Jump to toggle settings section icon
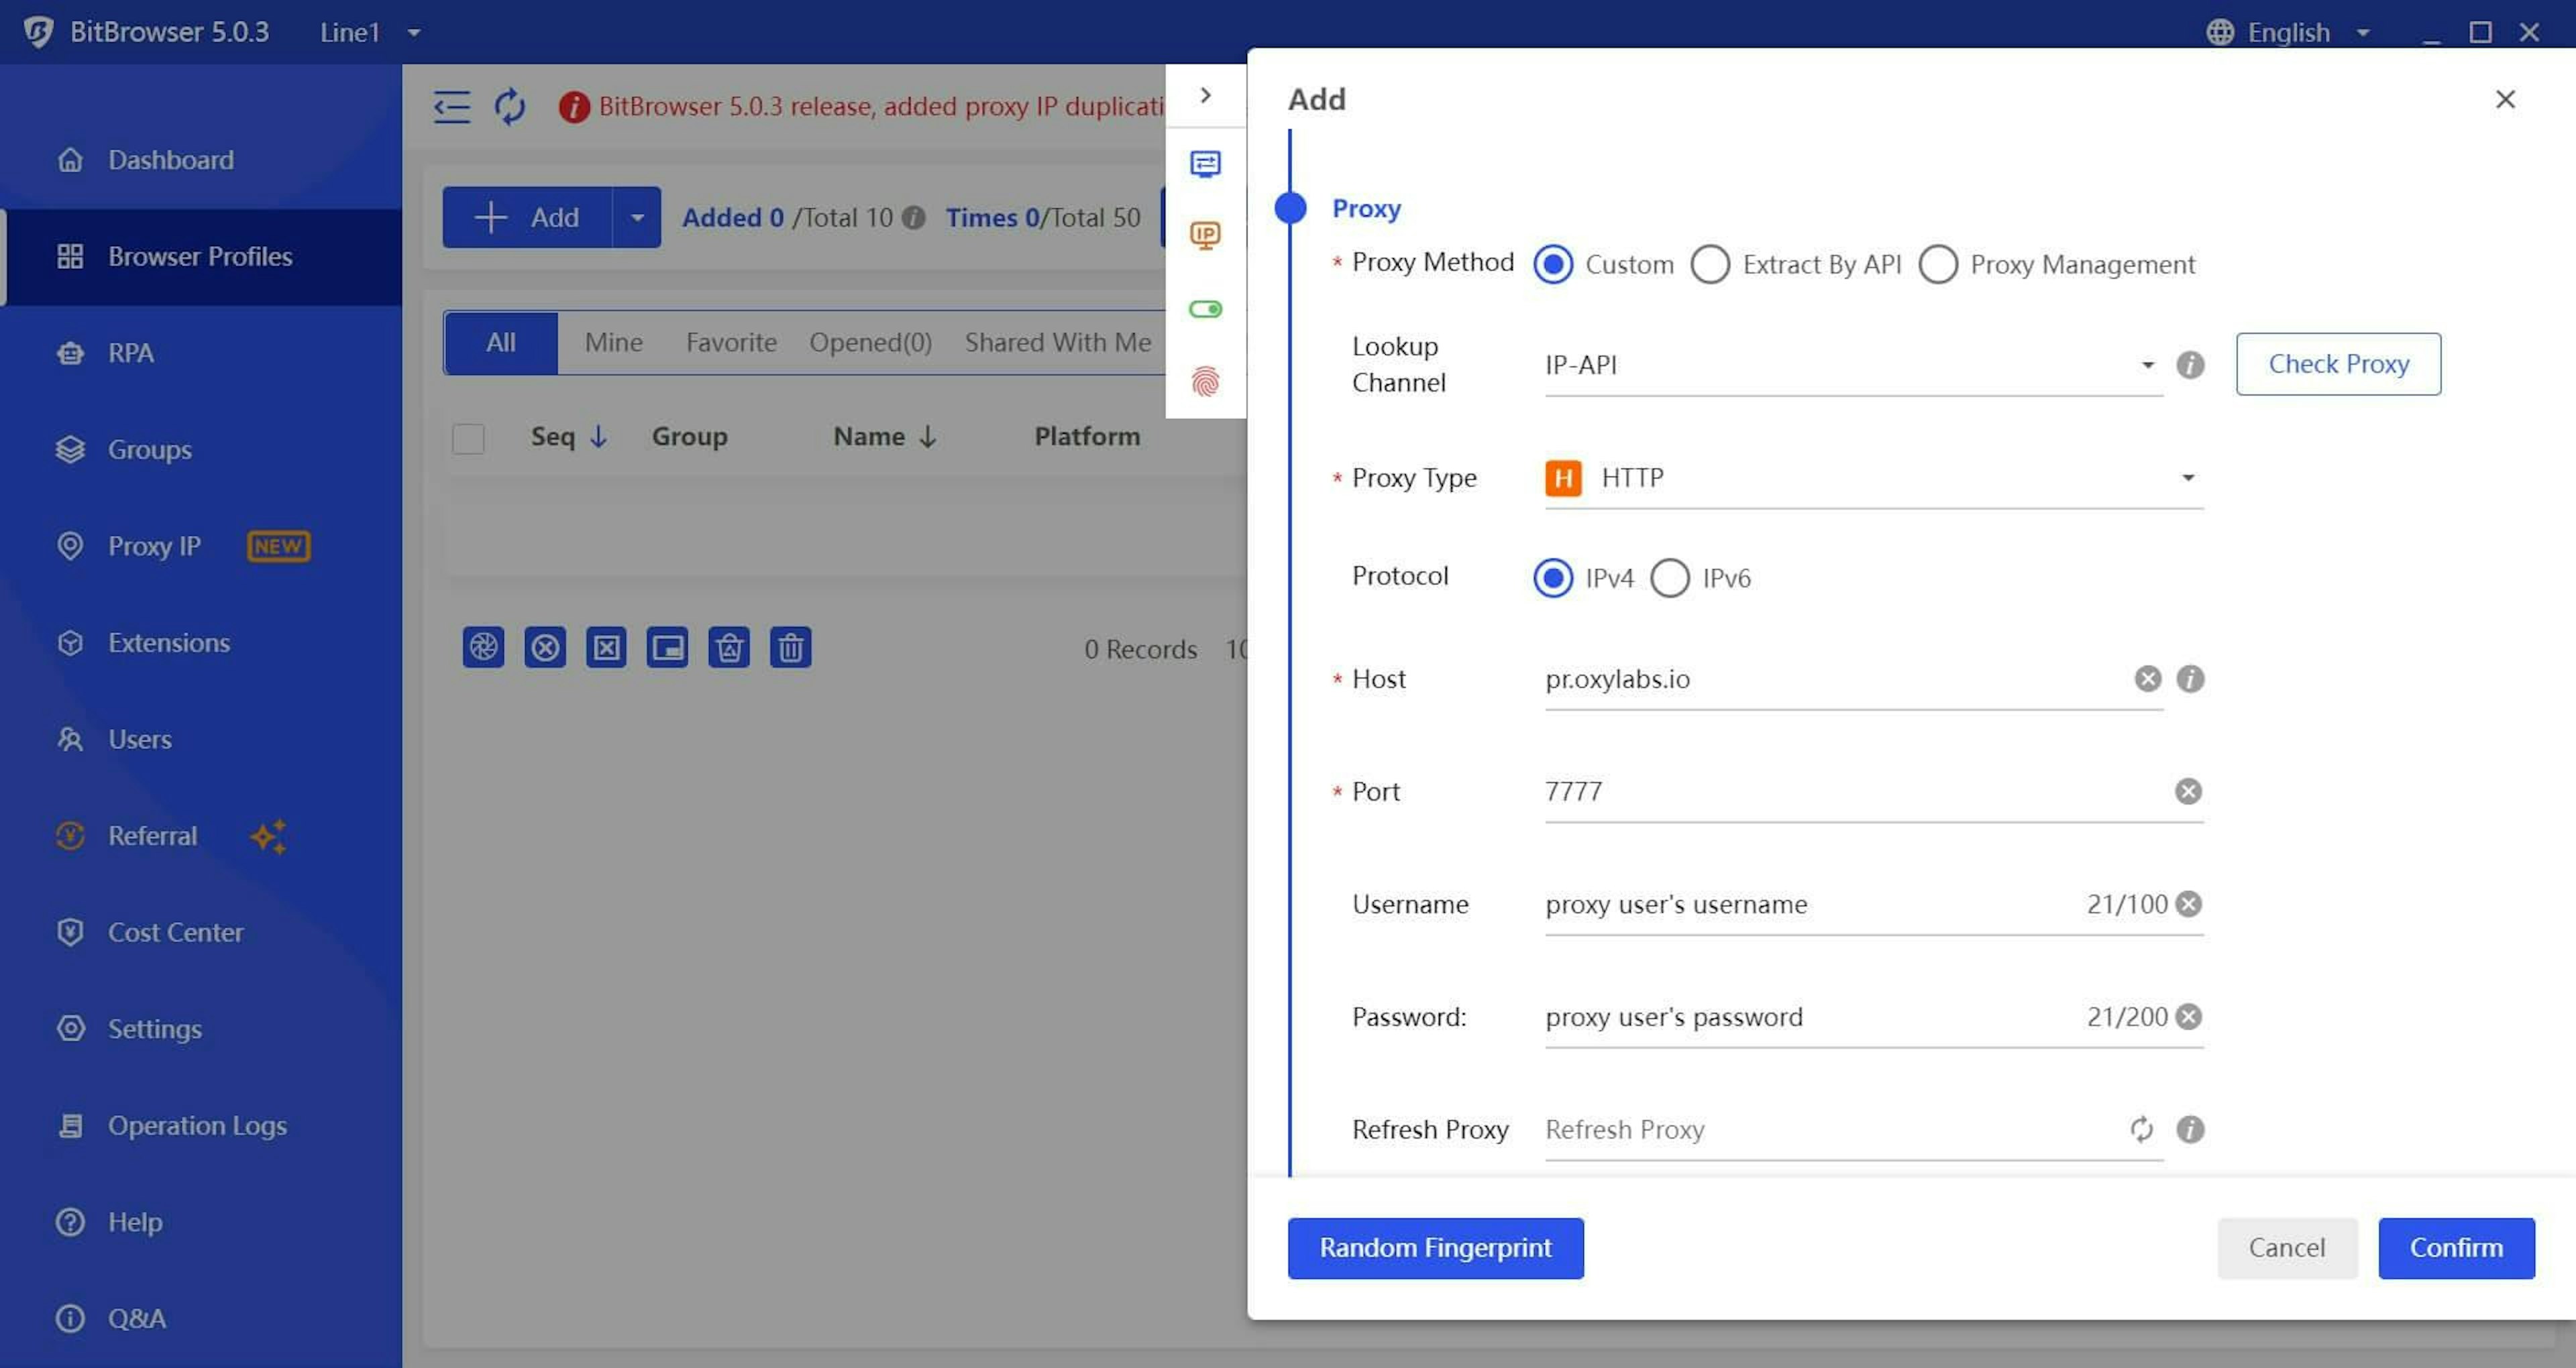Image resolution: width=2576 pixels, height=1368 pixels. click(x=1206, y=309)
